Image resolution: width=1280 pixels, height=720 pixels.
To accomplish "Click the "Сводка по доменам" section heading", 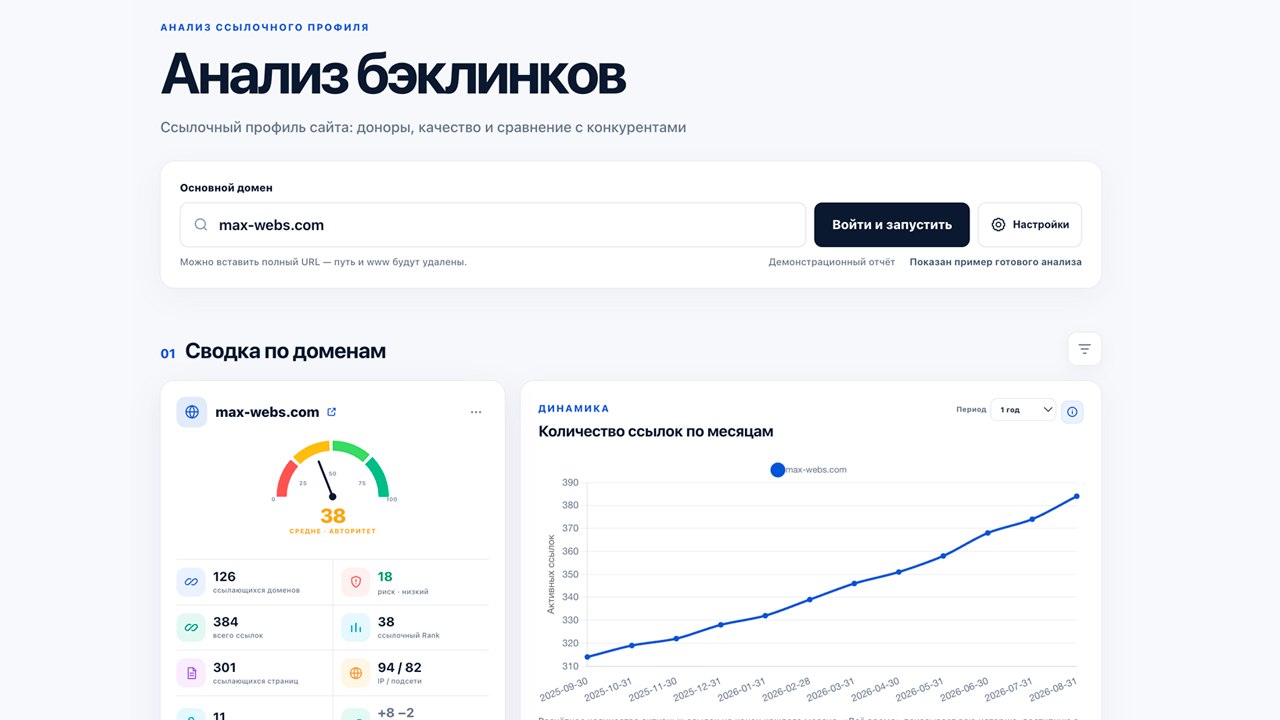I will (285, 351).
